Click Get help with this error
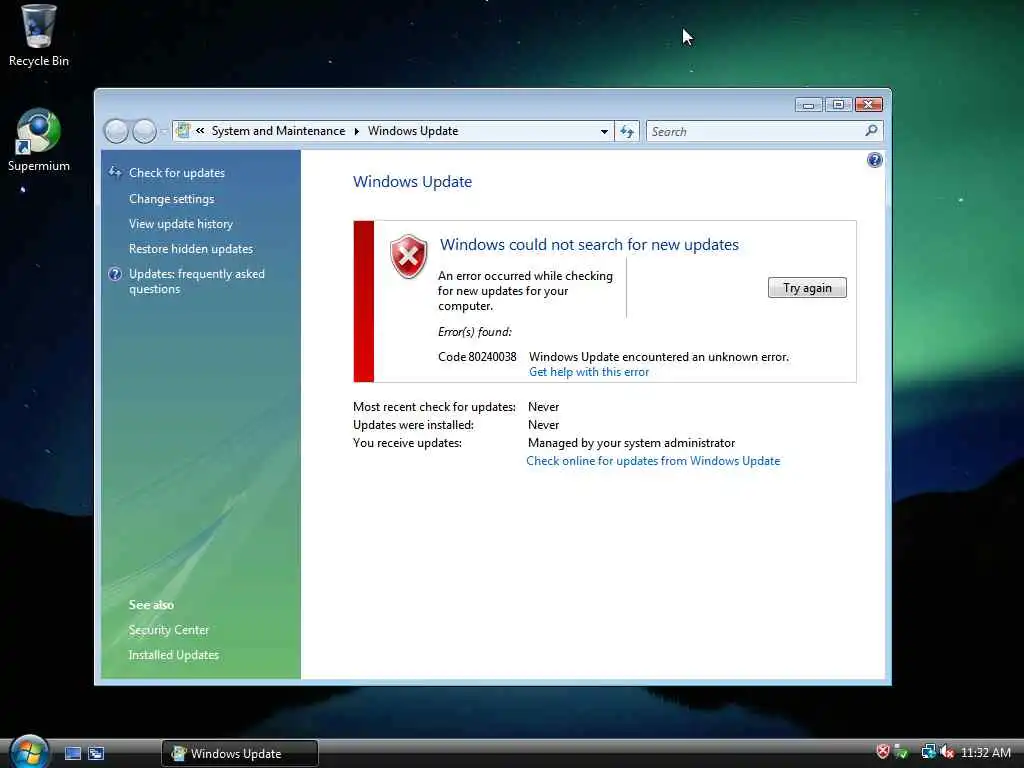 tap(589, 372)
